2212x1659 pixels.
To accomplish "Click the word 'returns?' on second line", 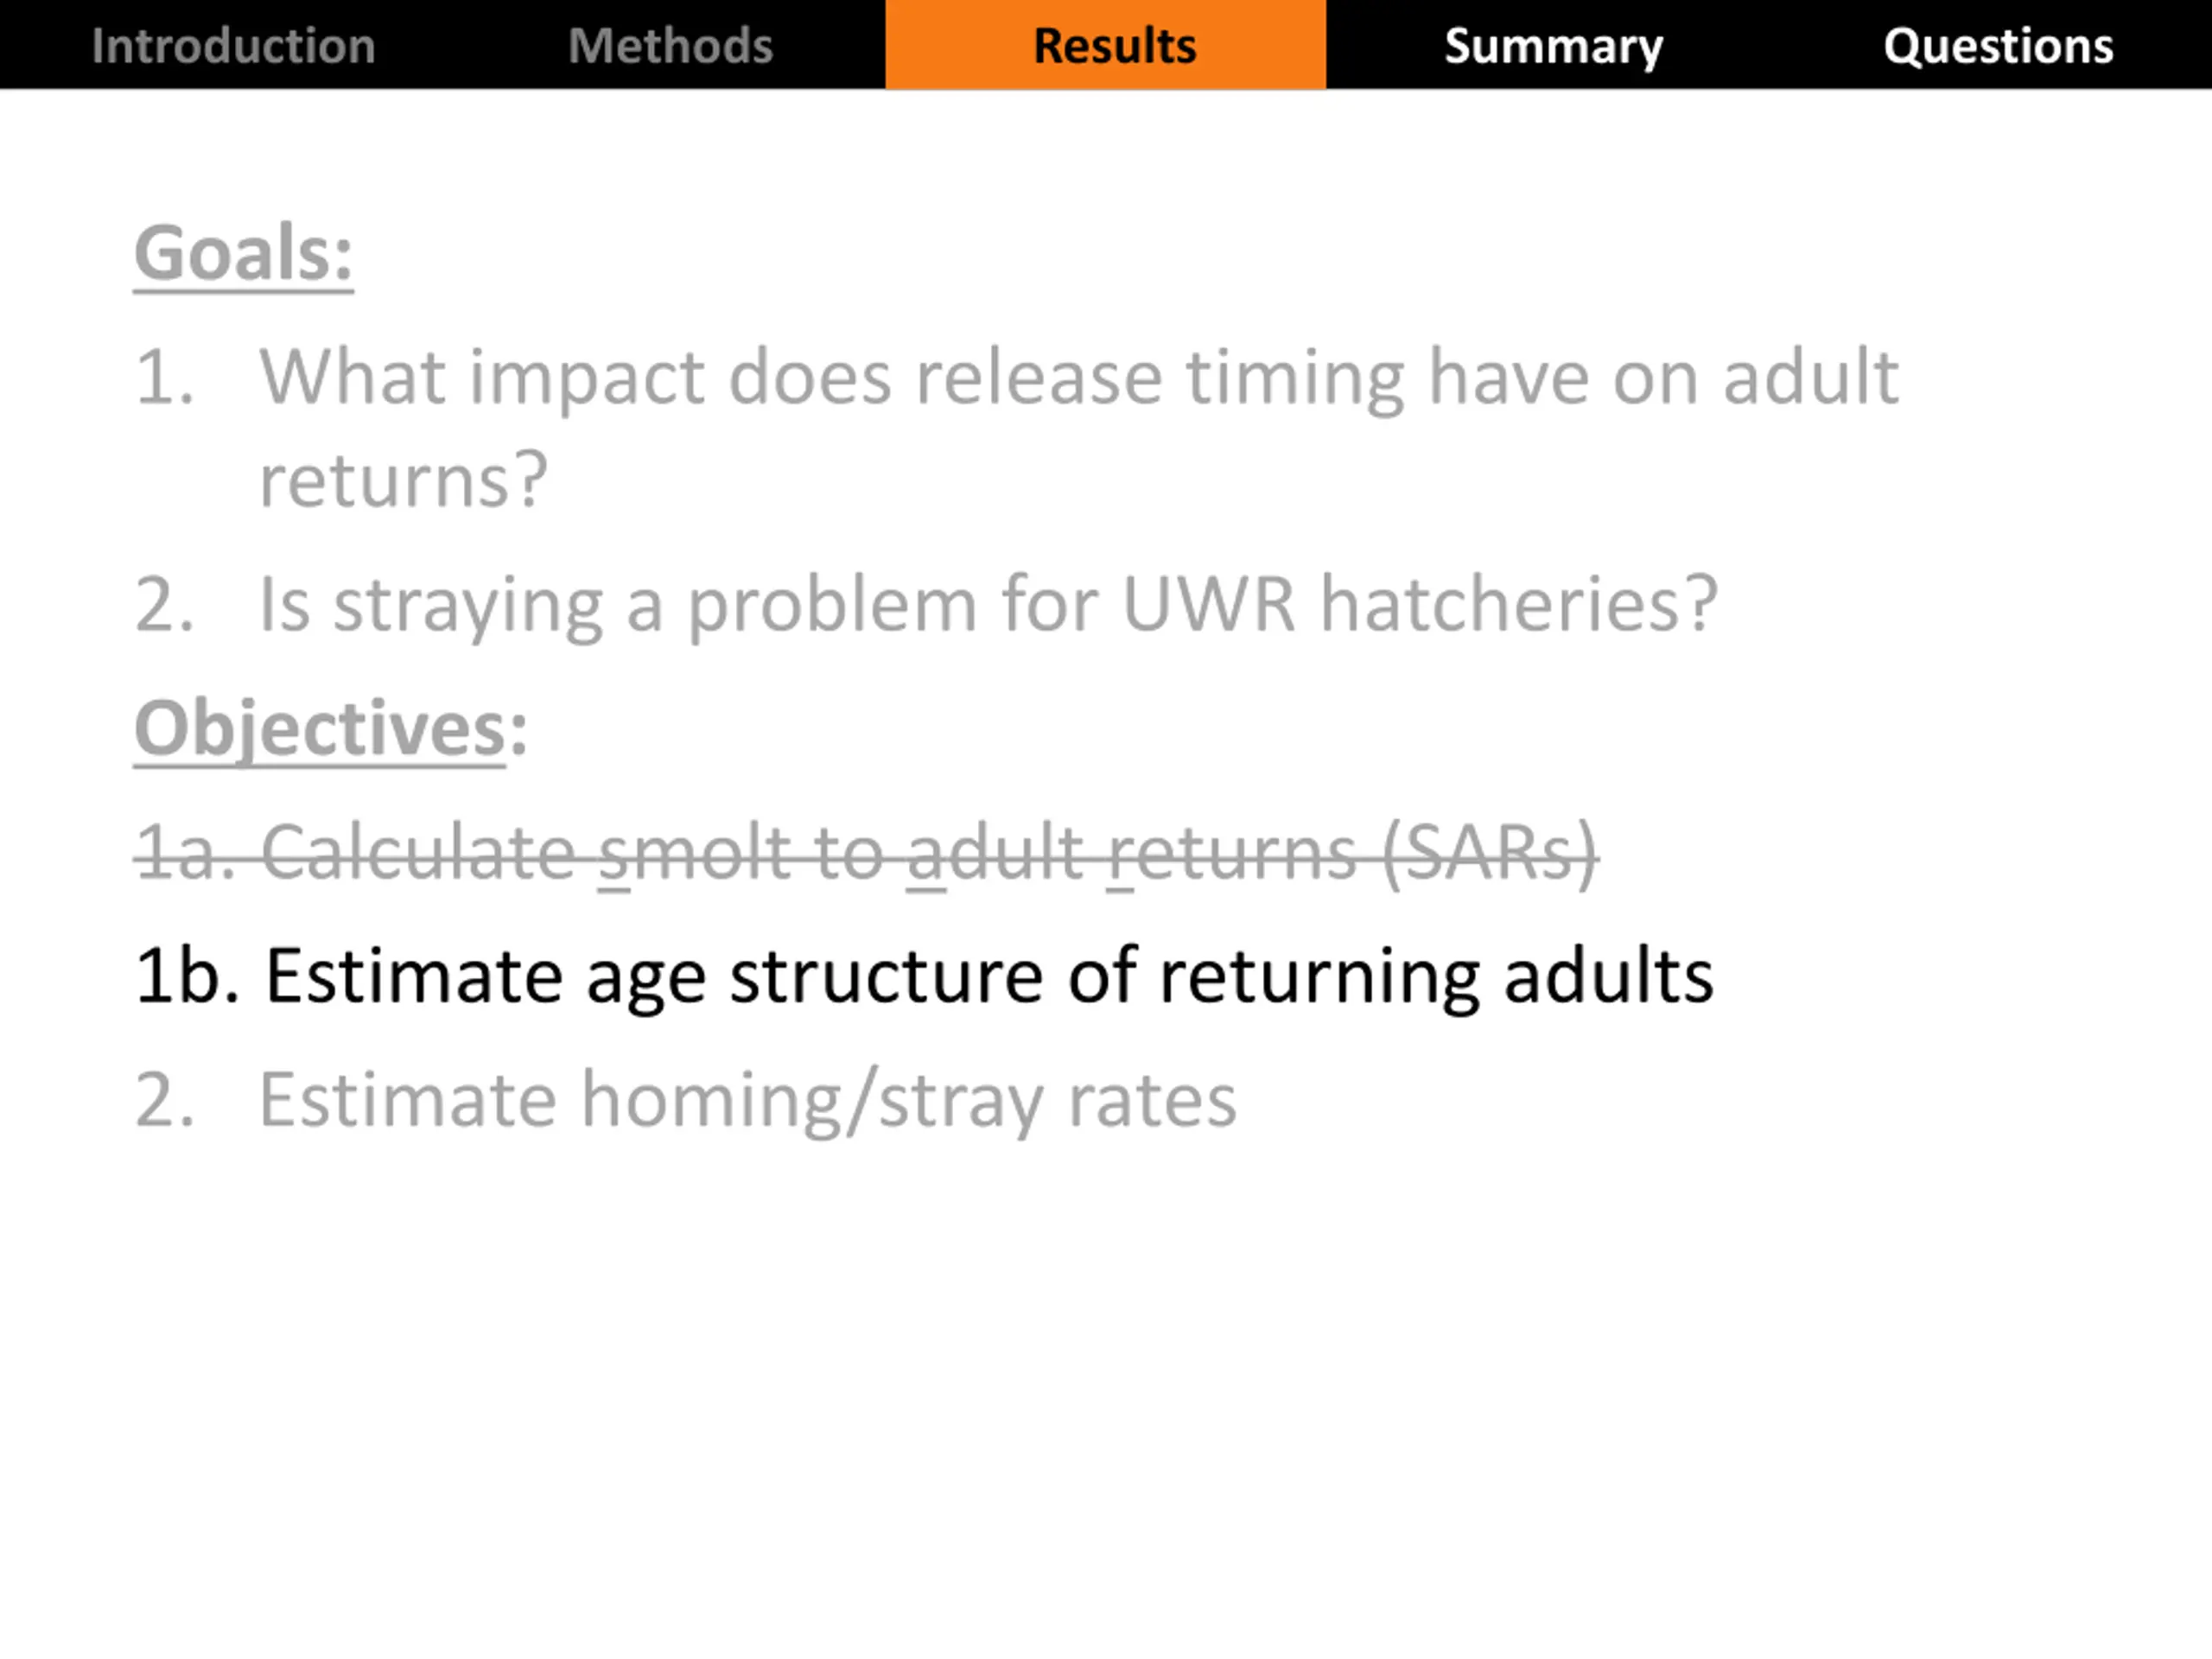I will click(x=403, y=480).
